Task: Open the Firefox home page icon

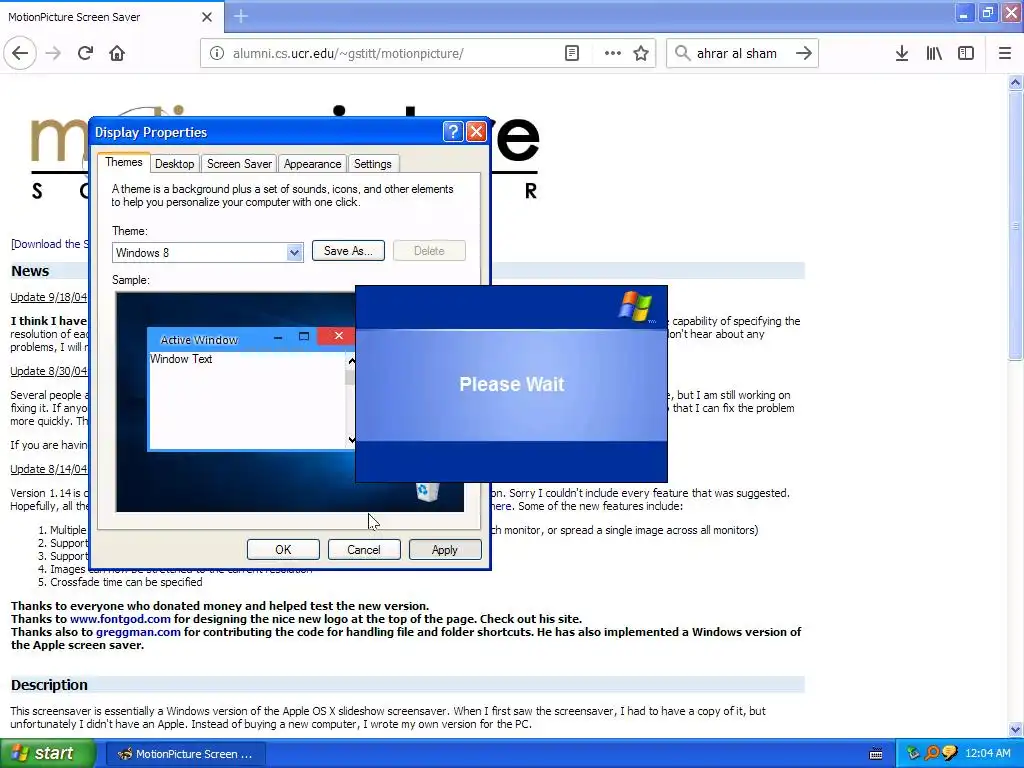Action: tap(117, 54)
